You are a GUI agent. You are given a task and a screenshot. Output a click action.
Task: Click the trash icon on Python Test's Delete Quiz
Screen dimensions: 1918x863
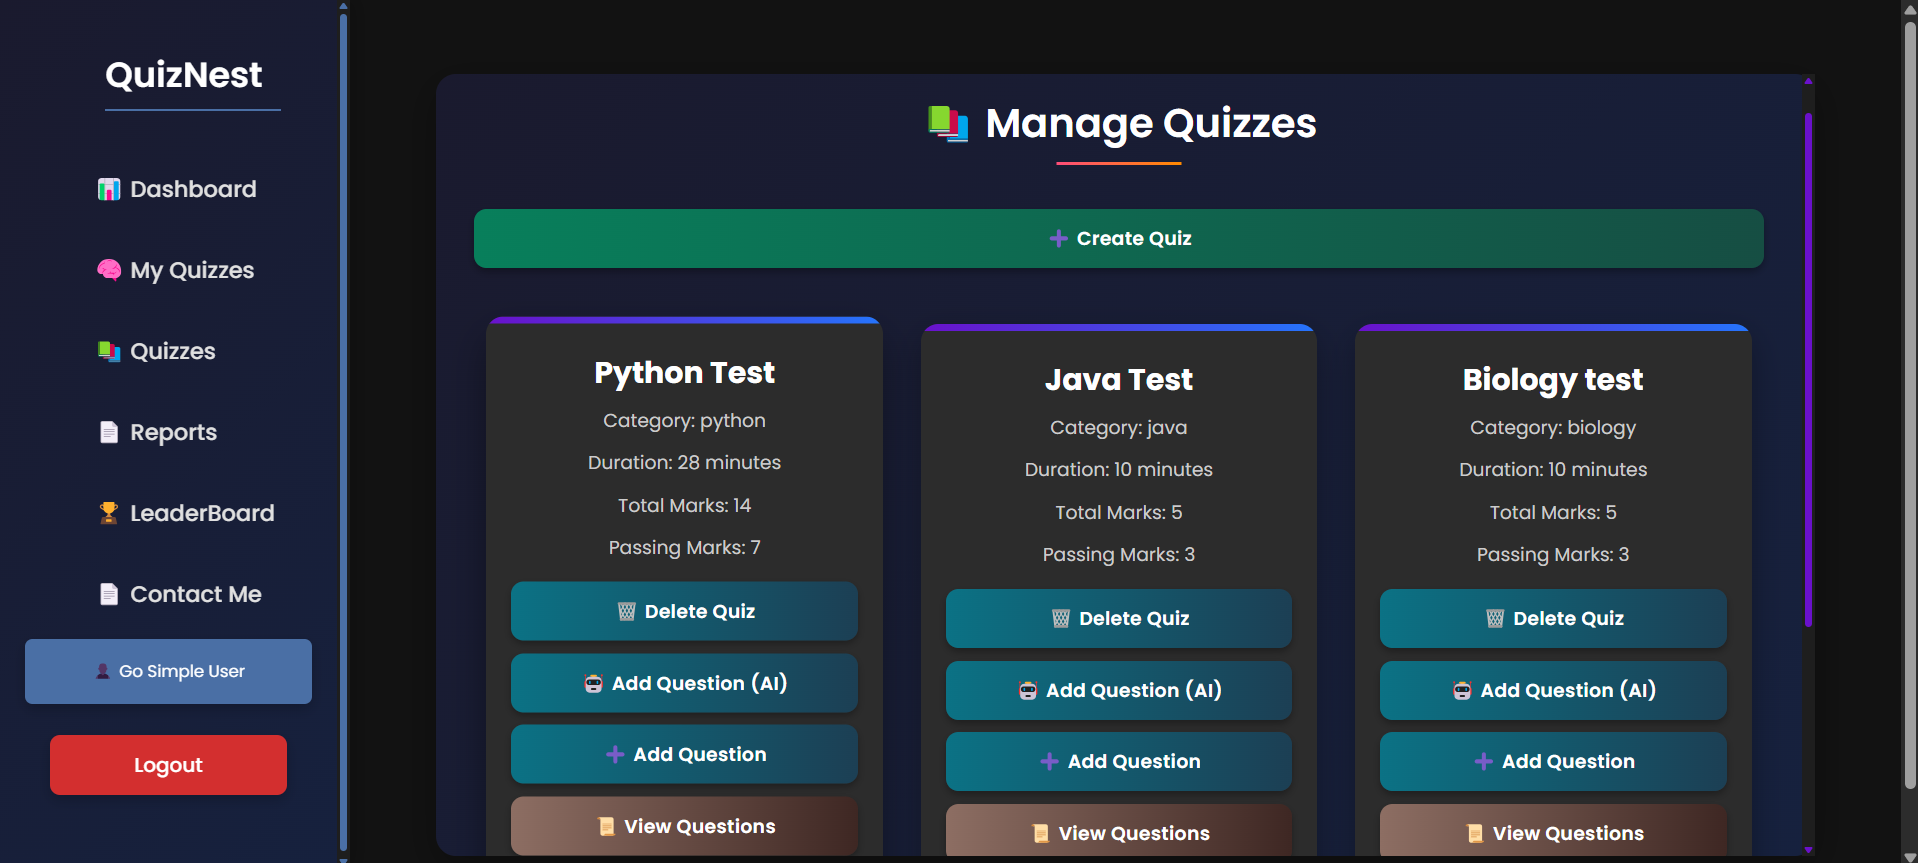(627, 611)
